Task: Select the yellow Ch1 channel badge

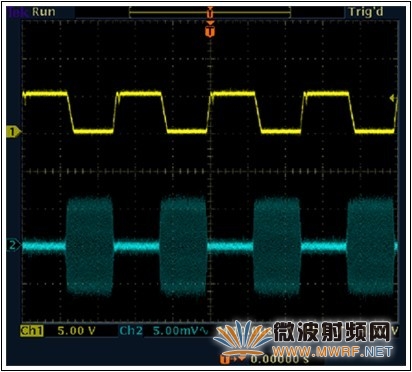Action: pyautogui.click(x=32, y=330)
